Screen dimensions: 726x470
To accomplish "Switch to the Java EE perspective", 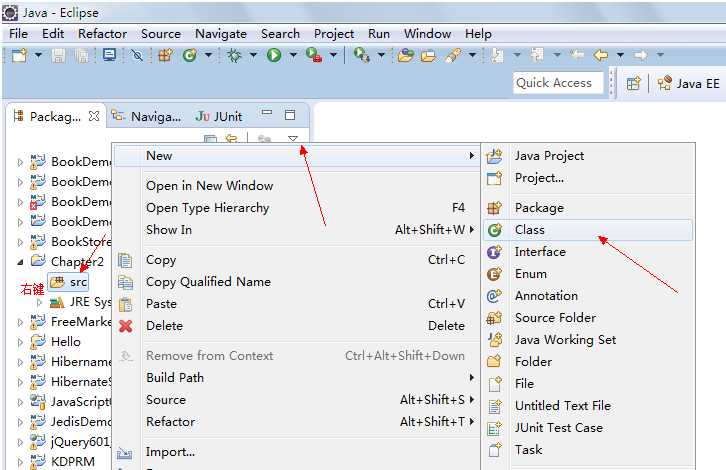I will (688, 83).
